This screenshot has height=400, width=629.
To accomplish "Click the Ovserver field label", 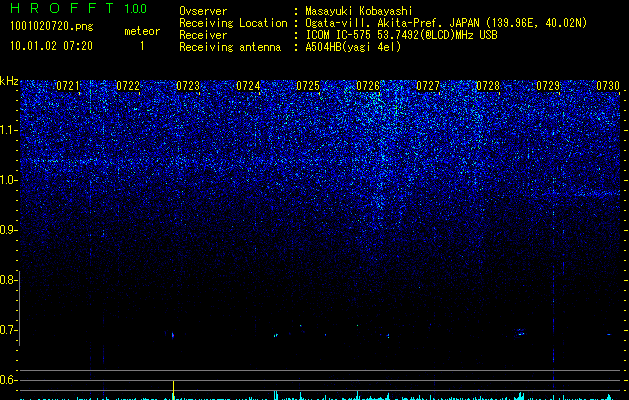I will (203, 11).
